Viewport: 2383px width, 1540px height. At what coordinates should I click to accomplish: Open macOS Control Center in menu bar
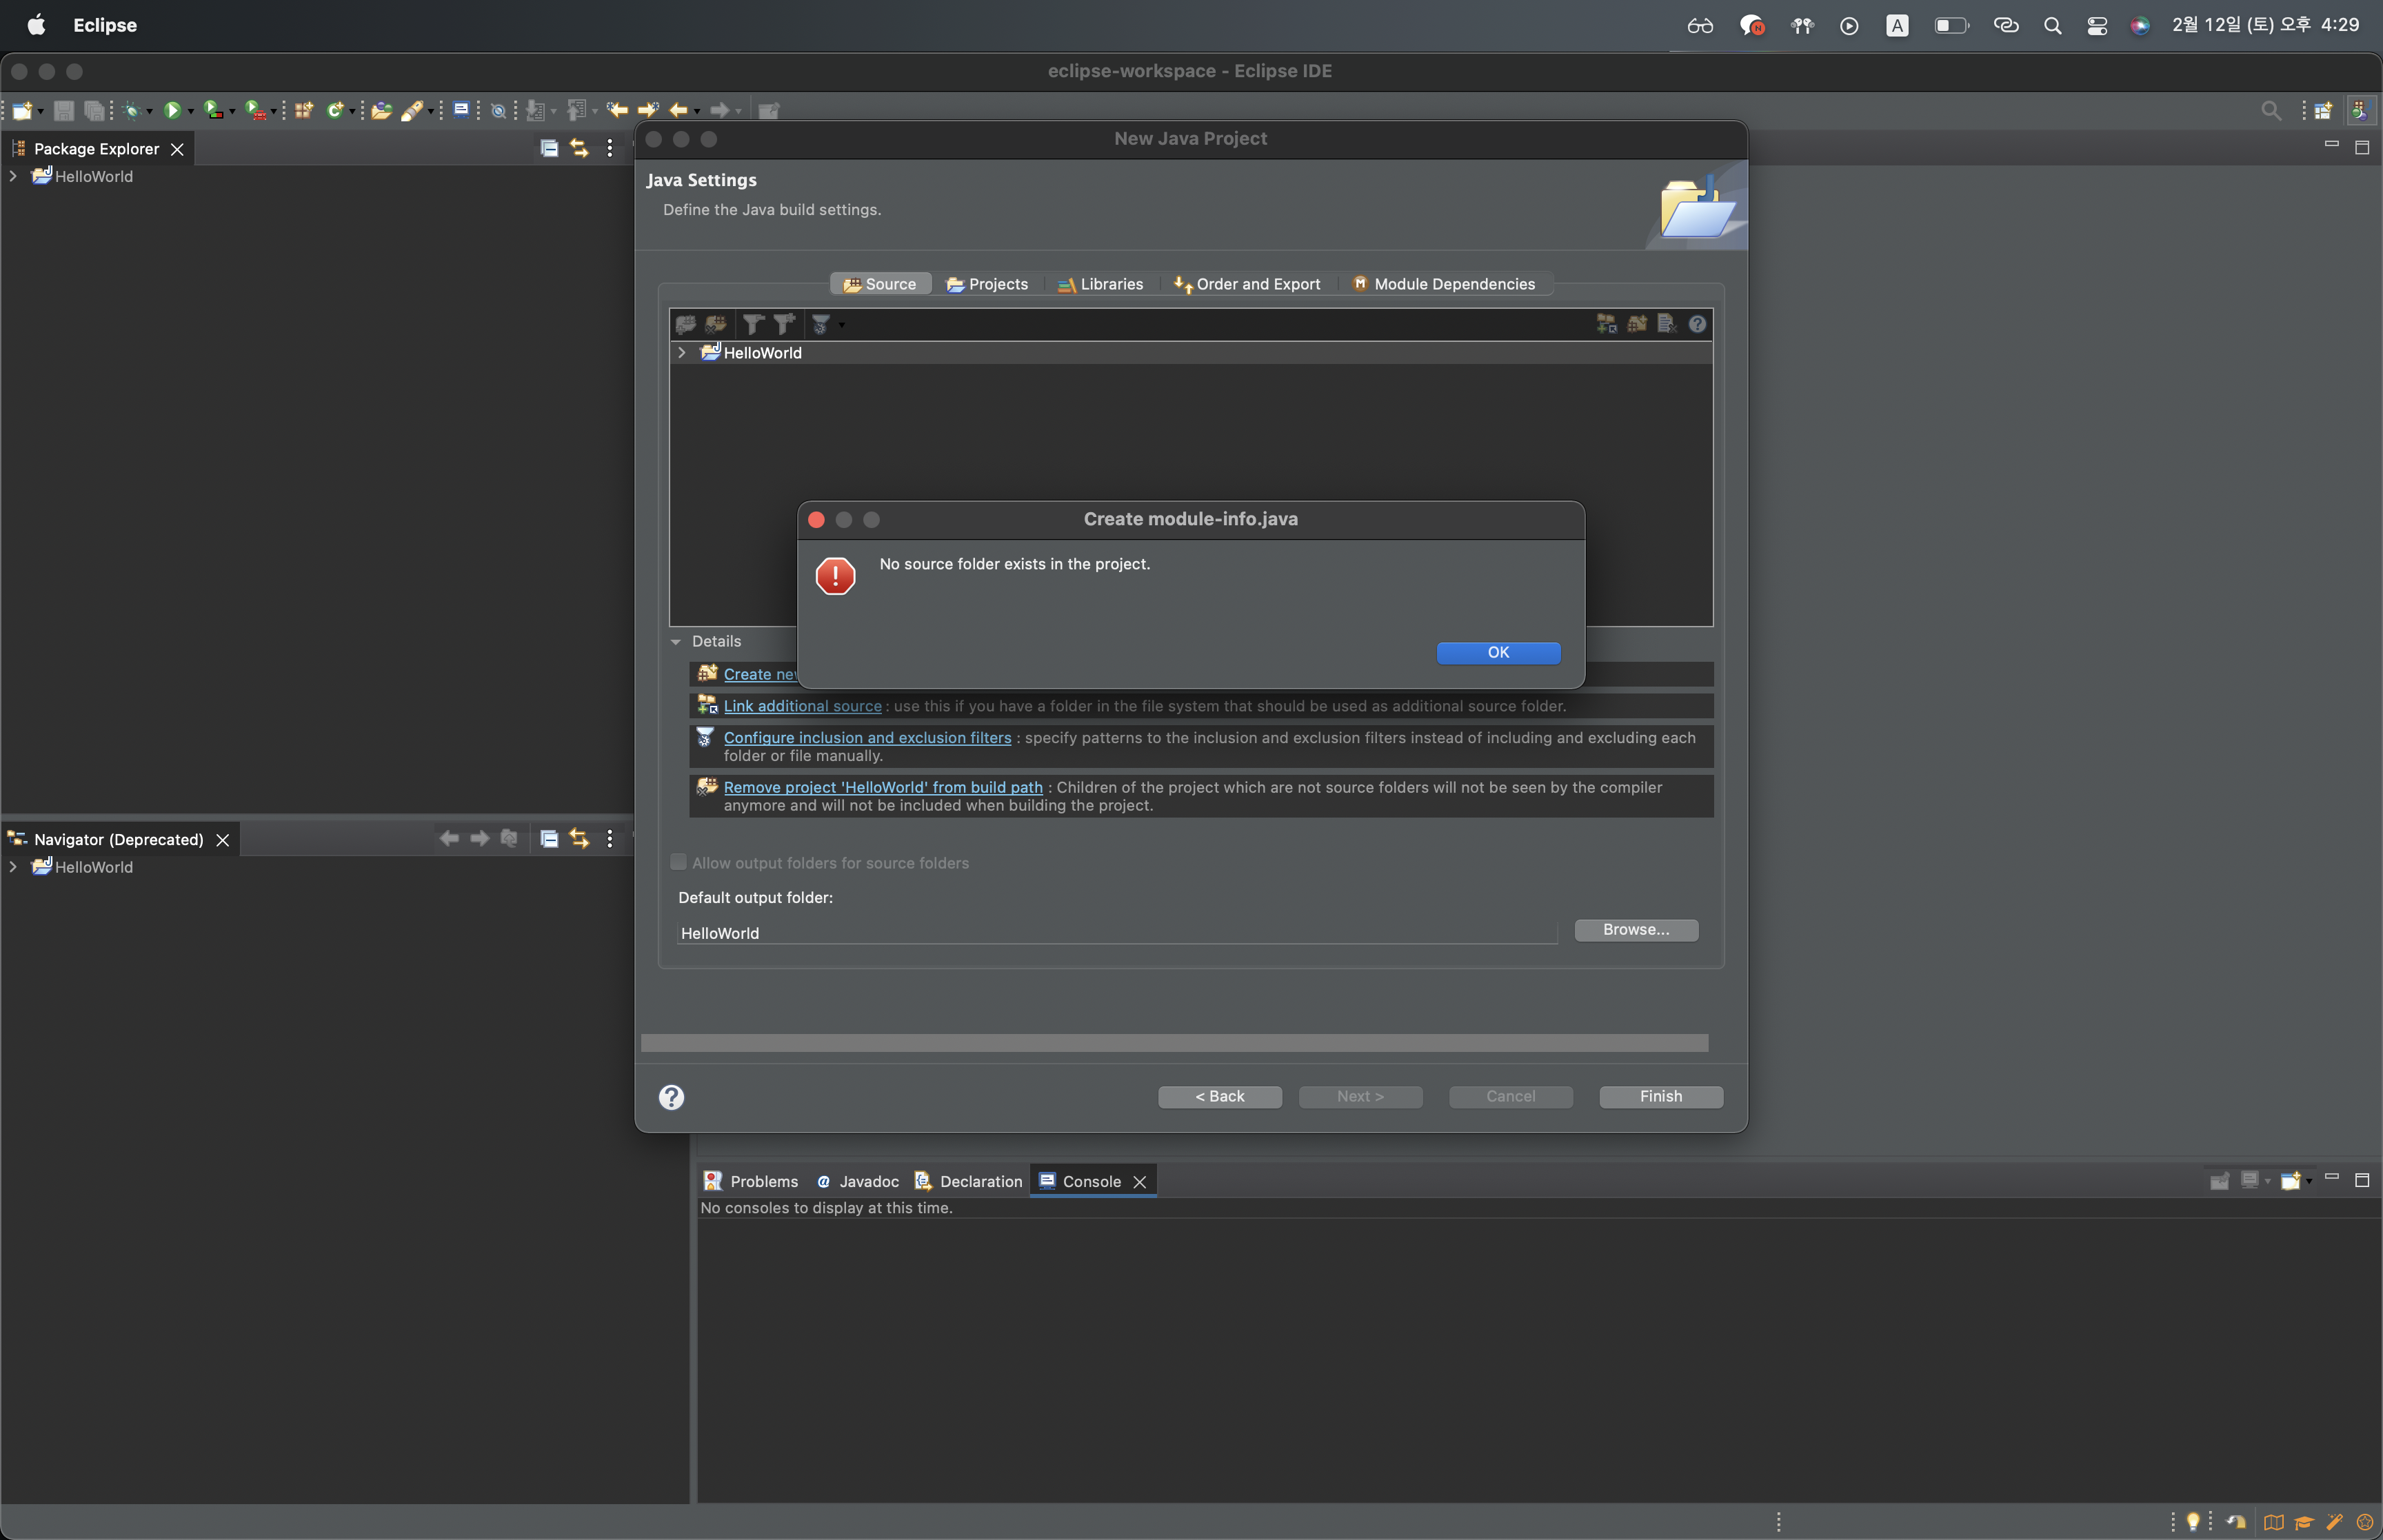point(2097,25)
